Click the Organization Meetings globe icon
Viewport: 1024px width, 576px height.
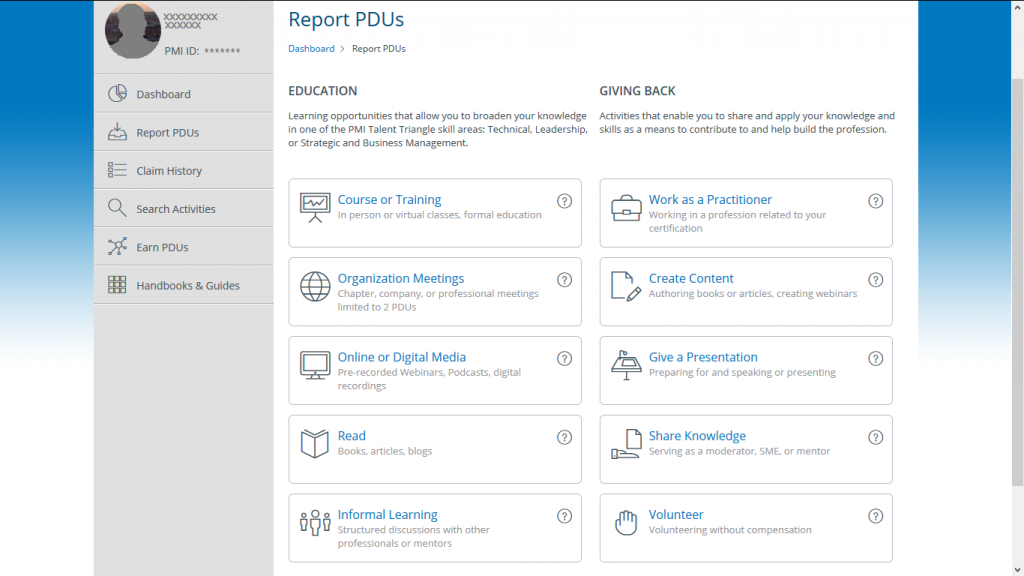coord(315,287)
